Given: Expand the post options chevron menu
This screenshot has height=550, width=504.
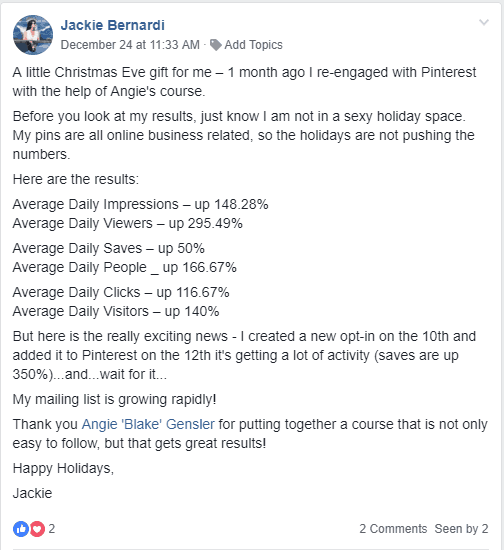Looking at the screenshot, I should 484,22.
